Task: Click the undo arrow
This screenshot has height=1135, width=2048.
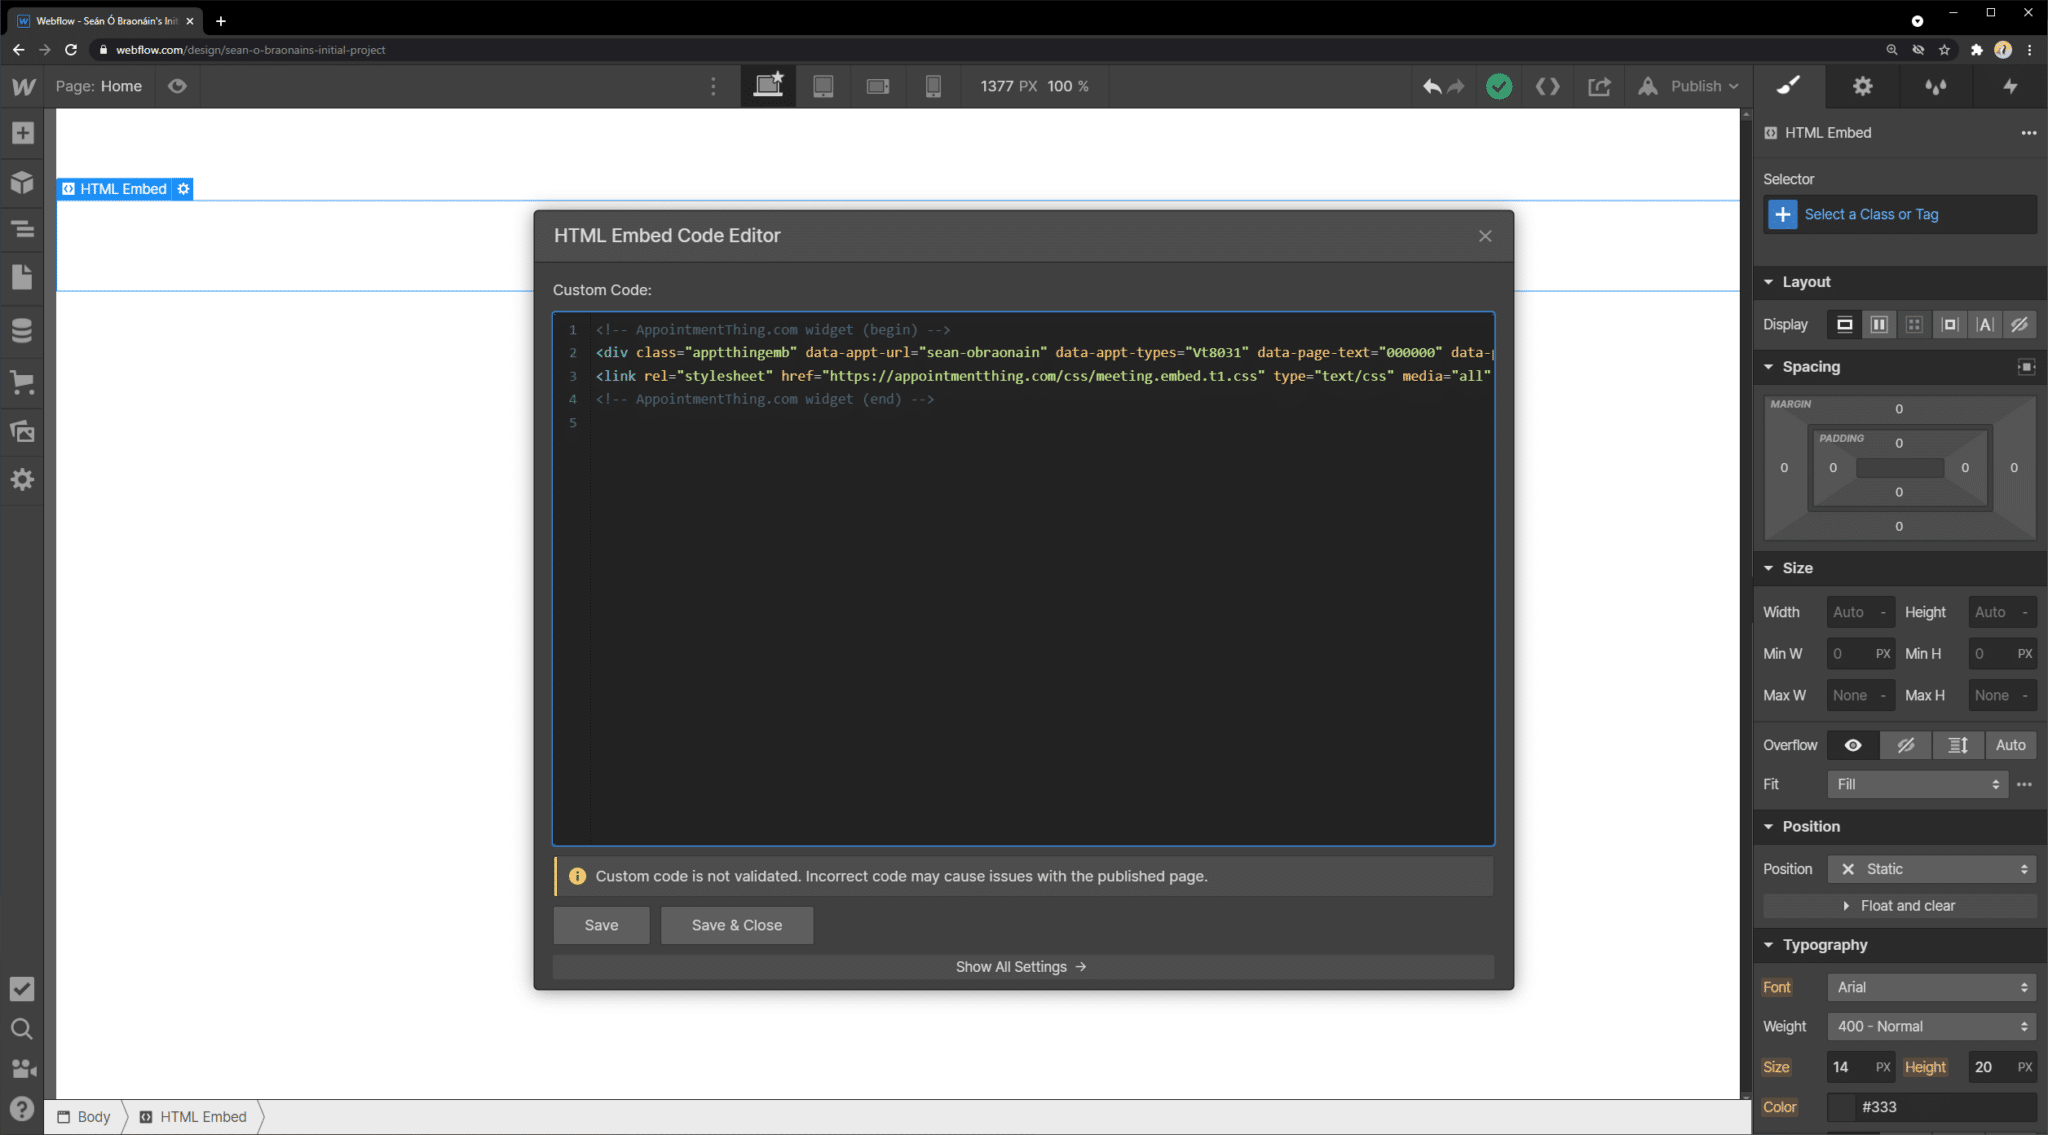Action: click(x=1431, y=86)
